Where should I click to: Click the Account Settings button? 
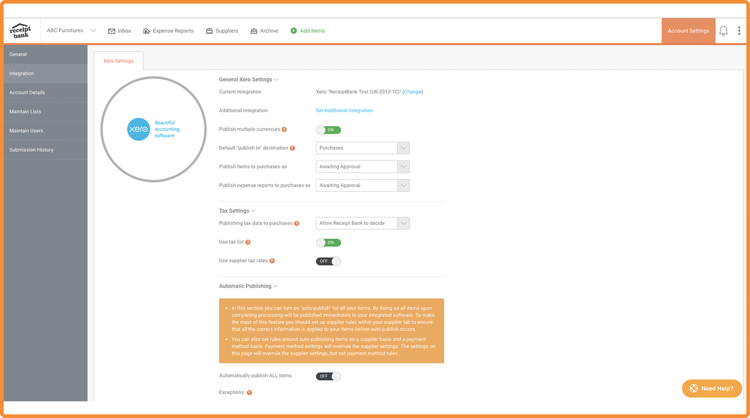pos(688,31)
